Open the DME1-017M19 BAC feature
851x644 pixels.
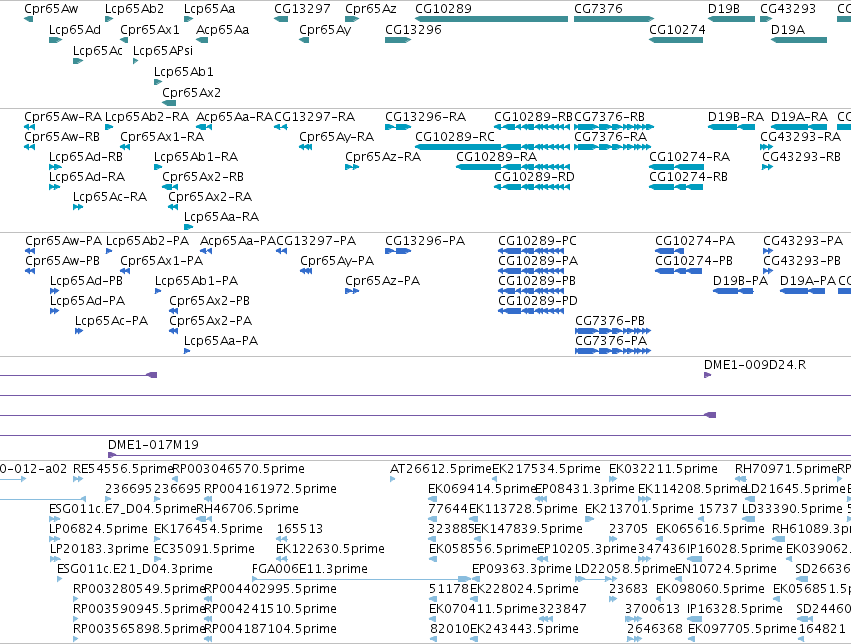coord(480,455)
